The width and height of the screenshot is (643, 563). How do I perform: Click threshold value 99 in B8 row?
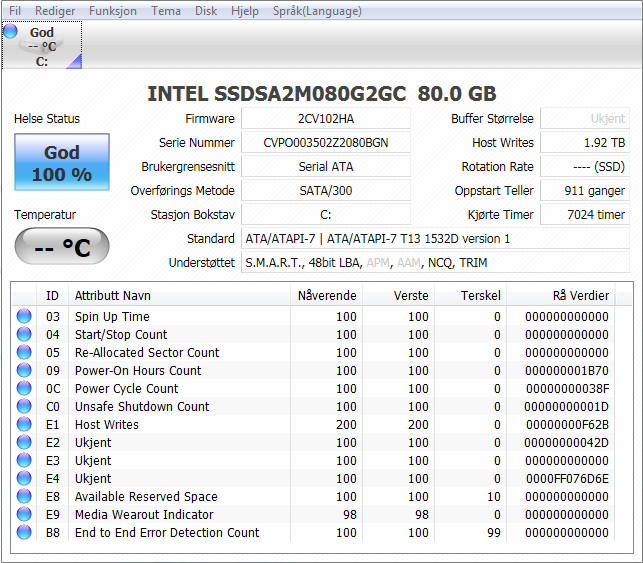[x=494, y=533]
